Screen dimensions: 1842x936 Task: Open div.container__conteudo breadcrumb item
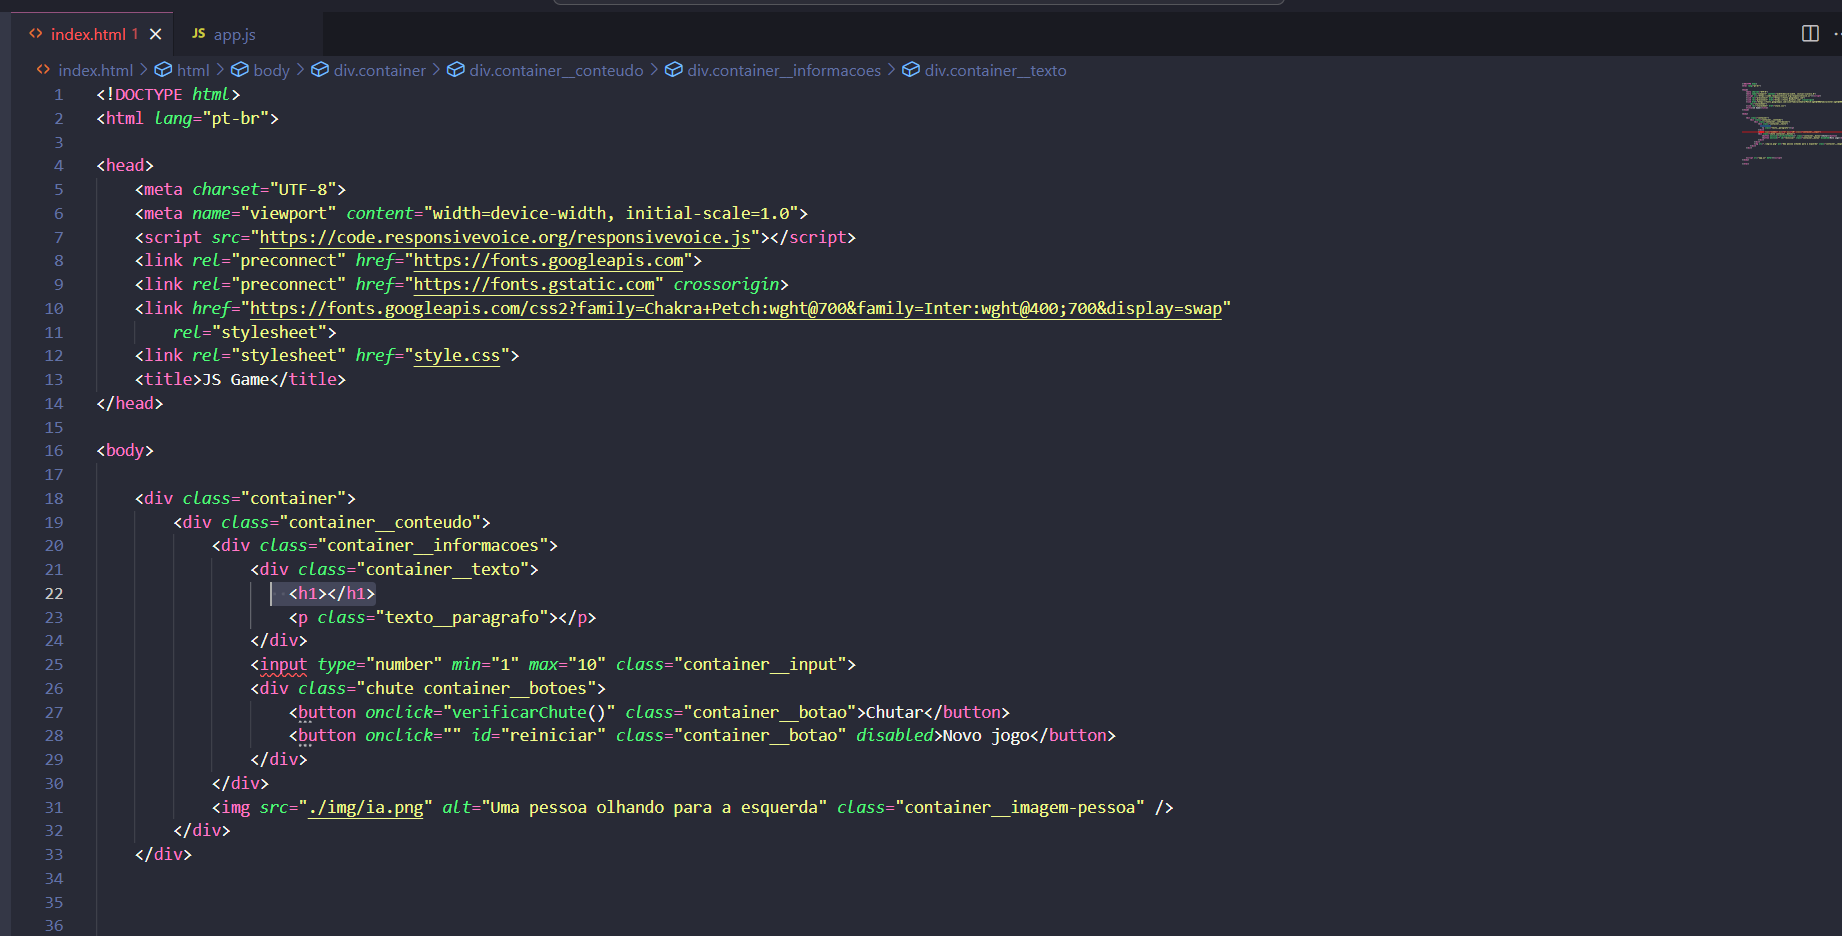[556, 70]
